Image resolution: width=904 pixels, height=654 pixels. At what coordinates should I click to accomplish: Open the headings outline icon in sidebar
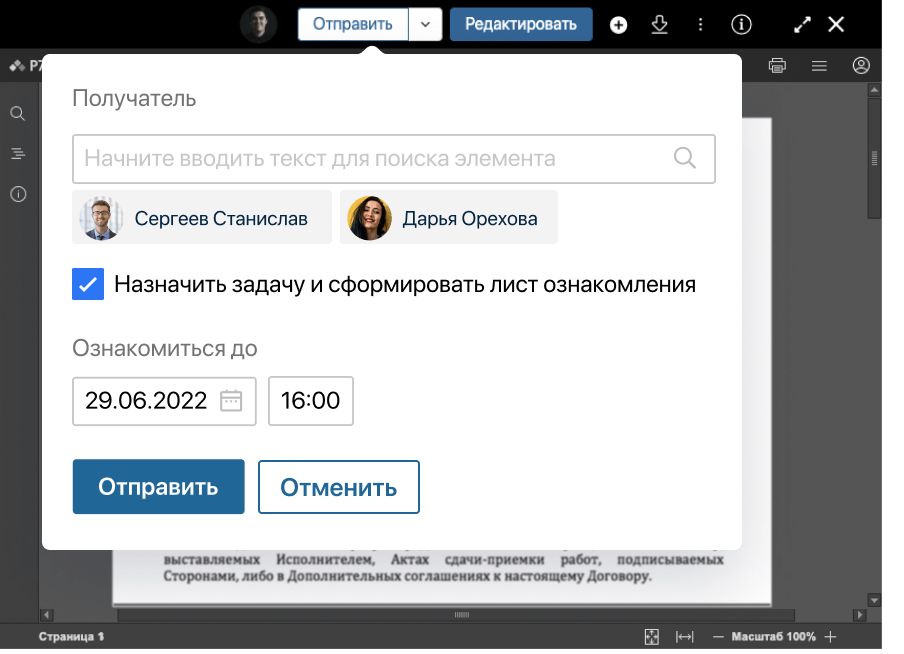(18, 153)
